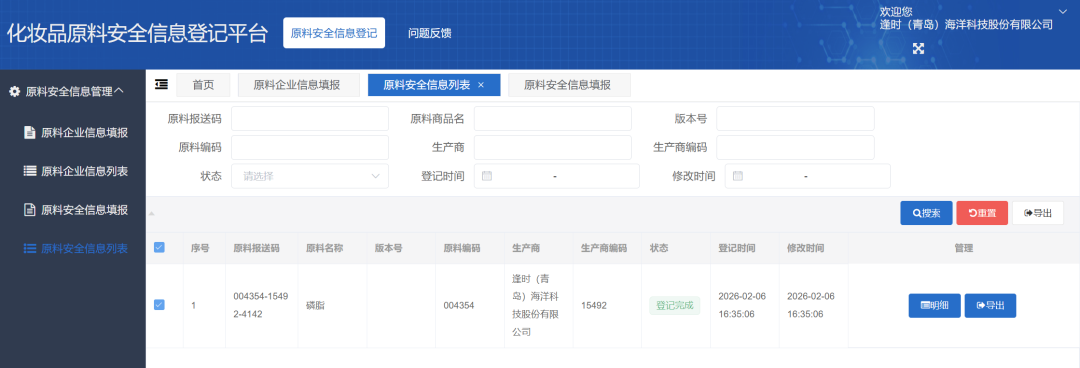The height and width of the screenshot is (368, 1080).
Task: Close the 原料安全信息列表 tab
Action: tap(481, 85)
